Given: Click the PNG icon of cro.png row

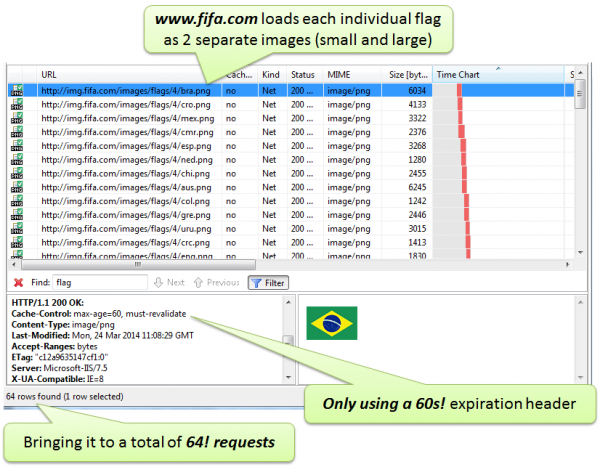Looking at the screenshot, I should (x=17, y=104).
